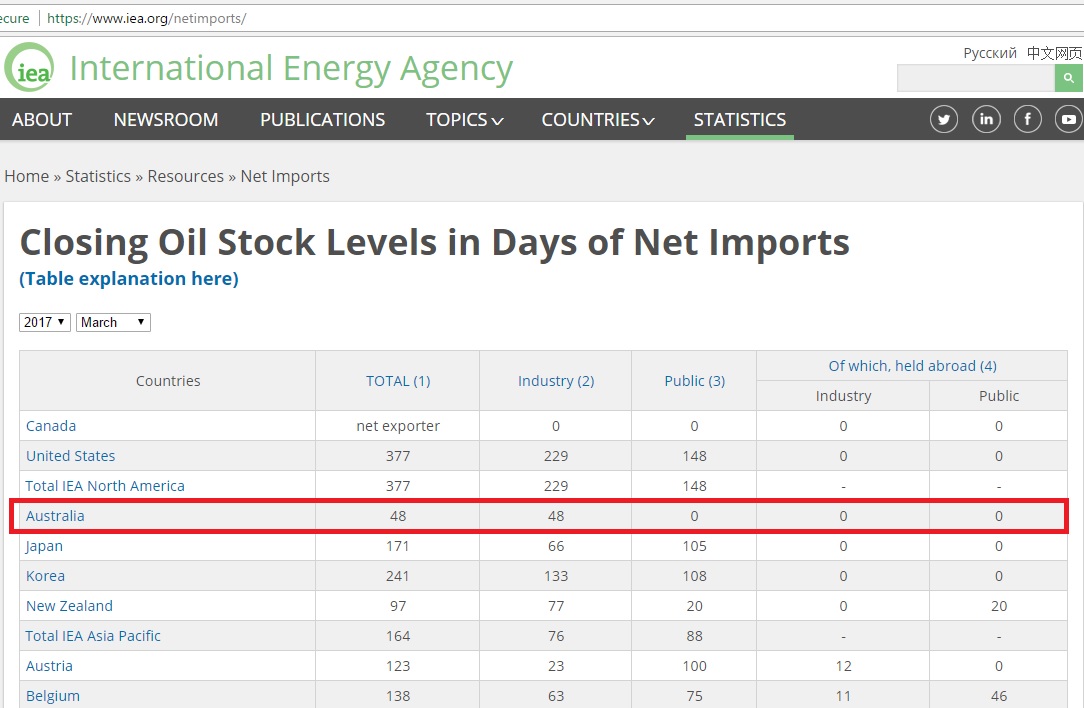Open the year dropdown showing 2017
This screenshot has width=1084, height=708.
45,322
